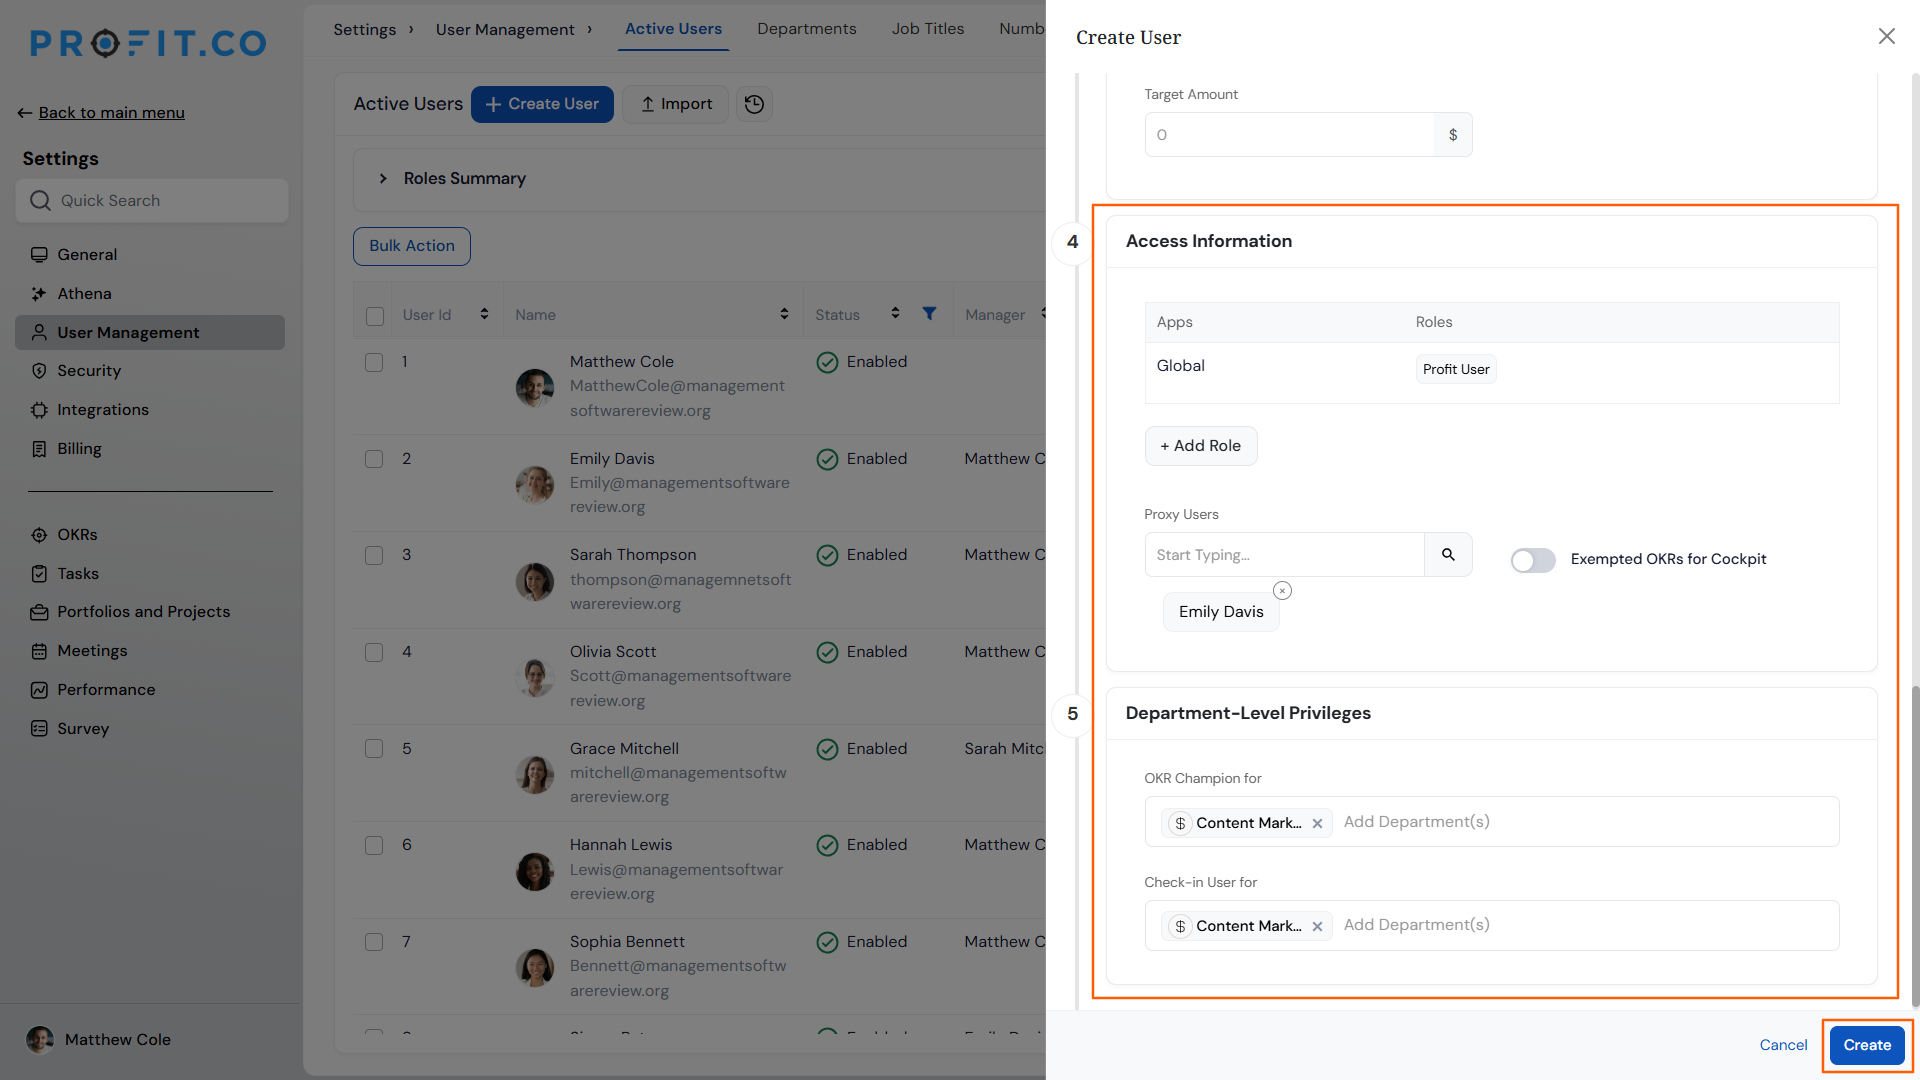Screen dimensions: 1920x1080
Task: Open the OKRs target icon
Action: (39, 535)
